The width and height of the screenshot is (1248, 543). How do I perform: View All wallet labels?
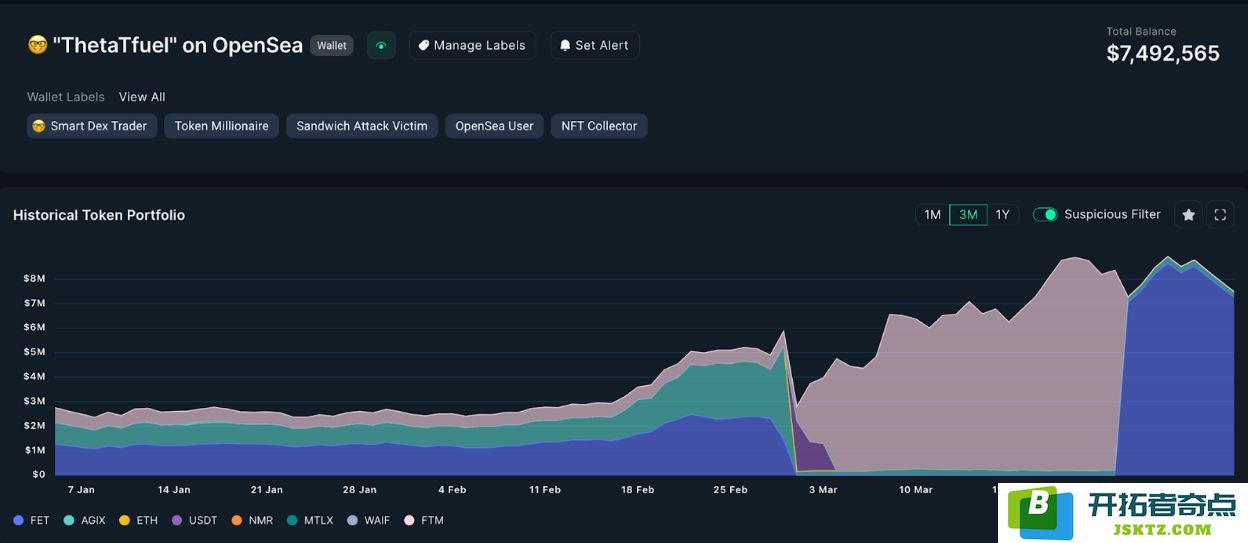[x=142, y=97]
